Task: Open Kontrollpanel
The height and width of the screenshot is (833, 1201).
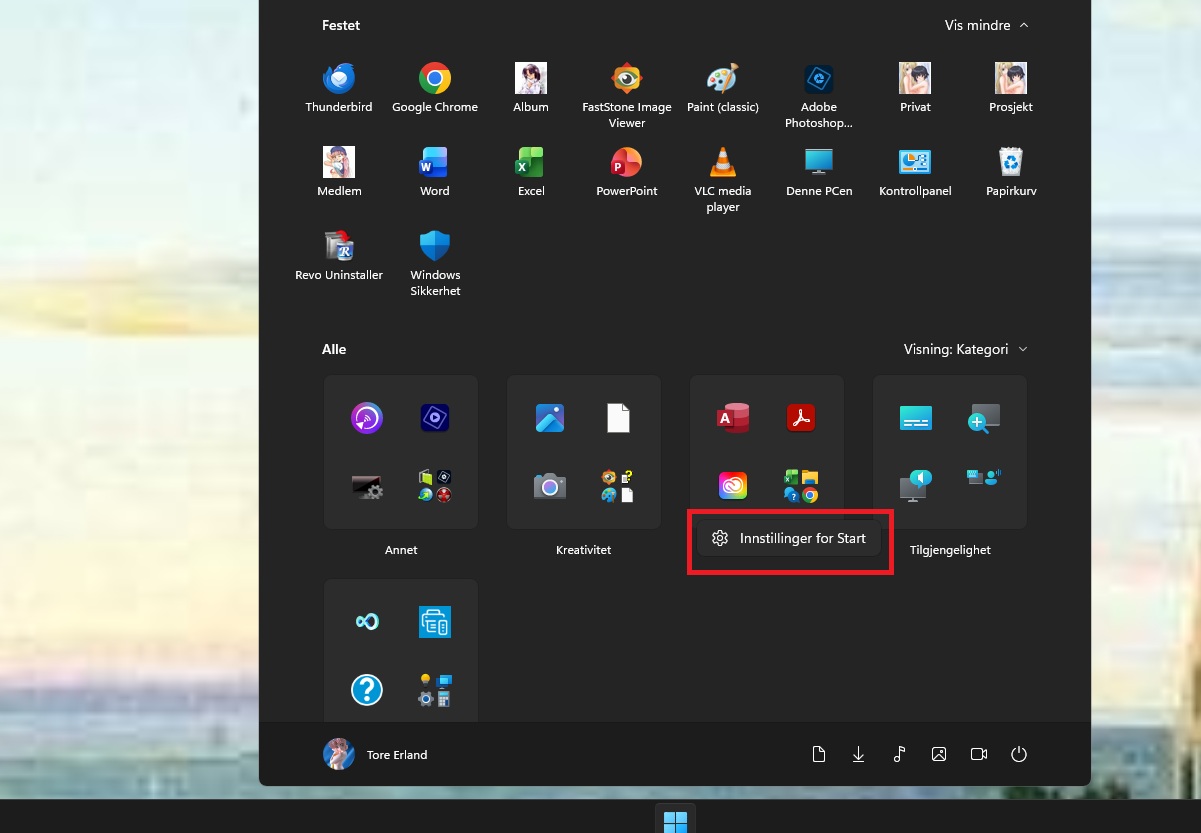Action: pyautogui.click(x=915, y=173)
